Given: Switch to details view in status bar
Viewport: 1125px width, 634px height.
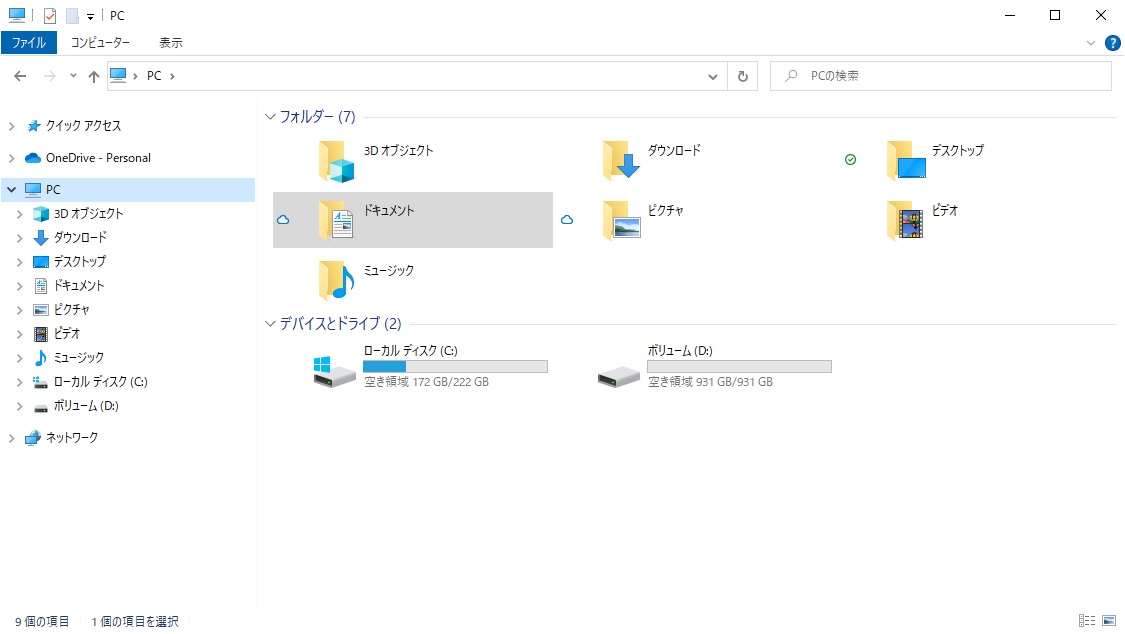Looking at the screenshot, I should click(x=1087, y=621).
